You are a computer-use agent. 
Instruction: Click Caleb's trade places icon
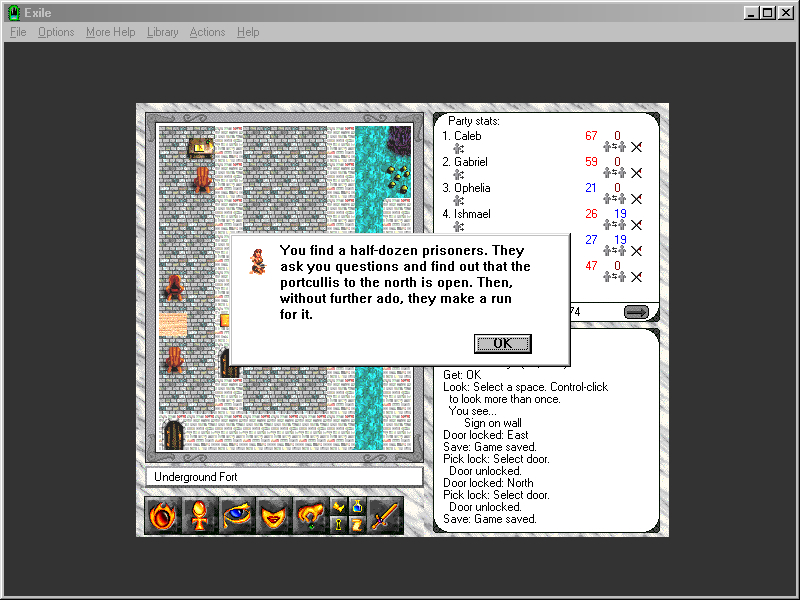tap(614, 147)
